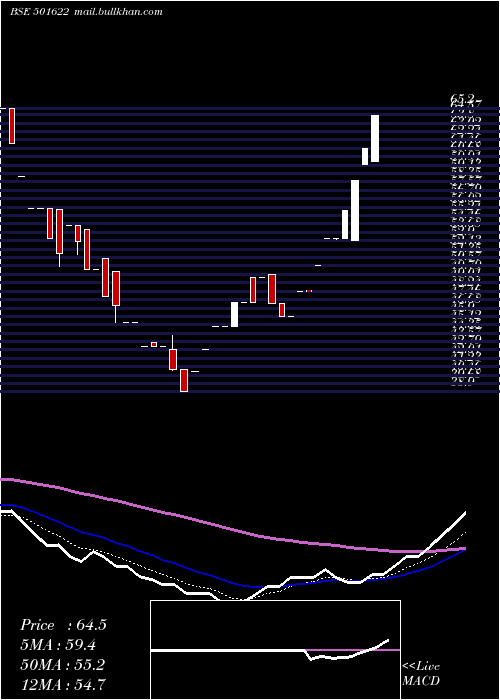Click inside the MACD indicator panel
The height and width of the screenshot is (700, 500).
click(275, 650)
